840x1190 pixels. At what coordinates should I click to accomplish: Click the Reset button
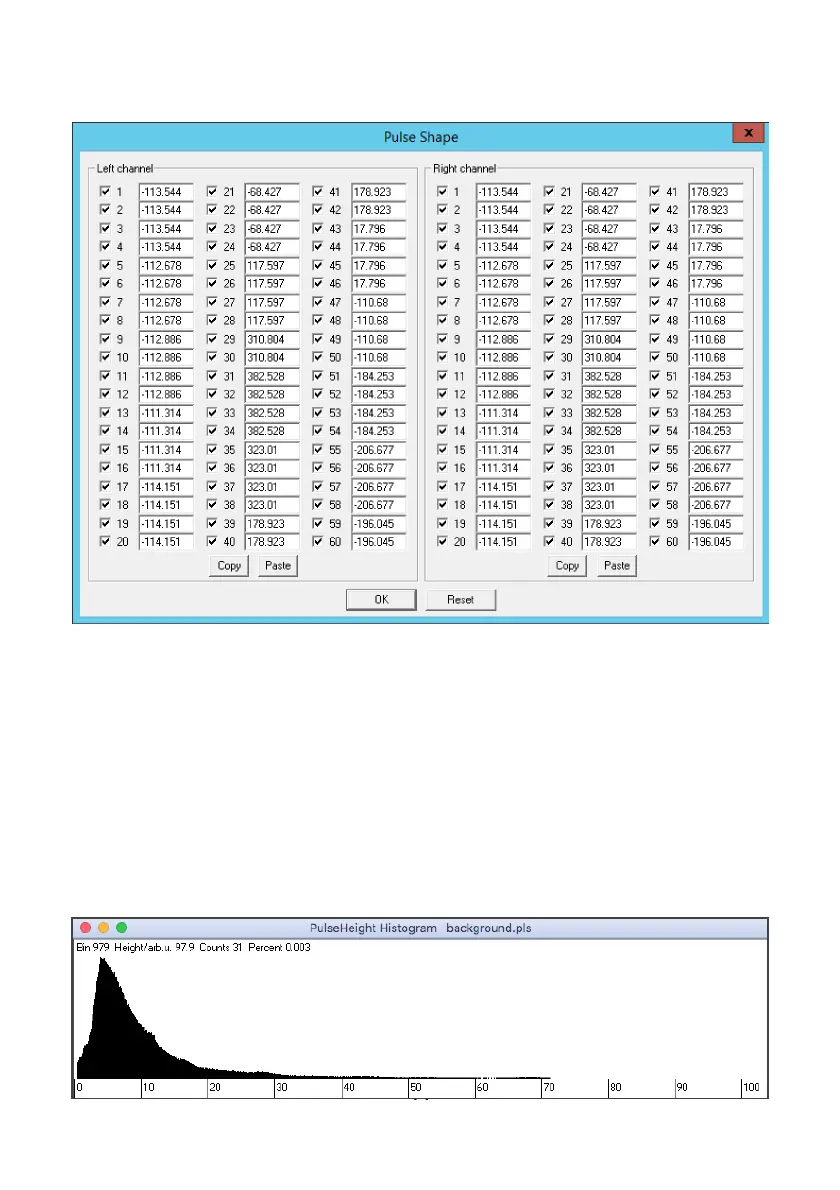(x=461, y=600)
